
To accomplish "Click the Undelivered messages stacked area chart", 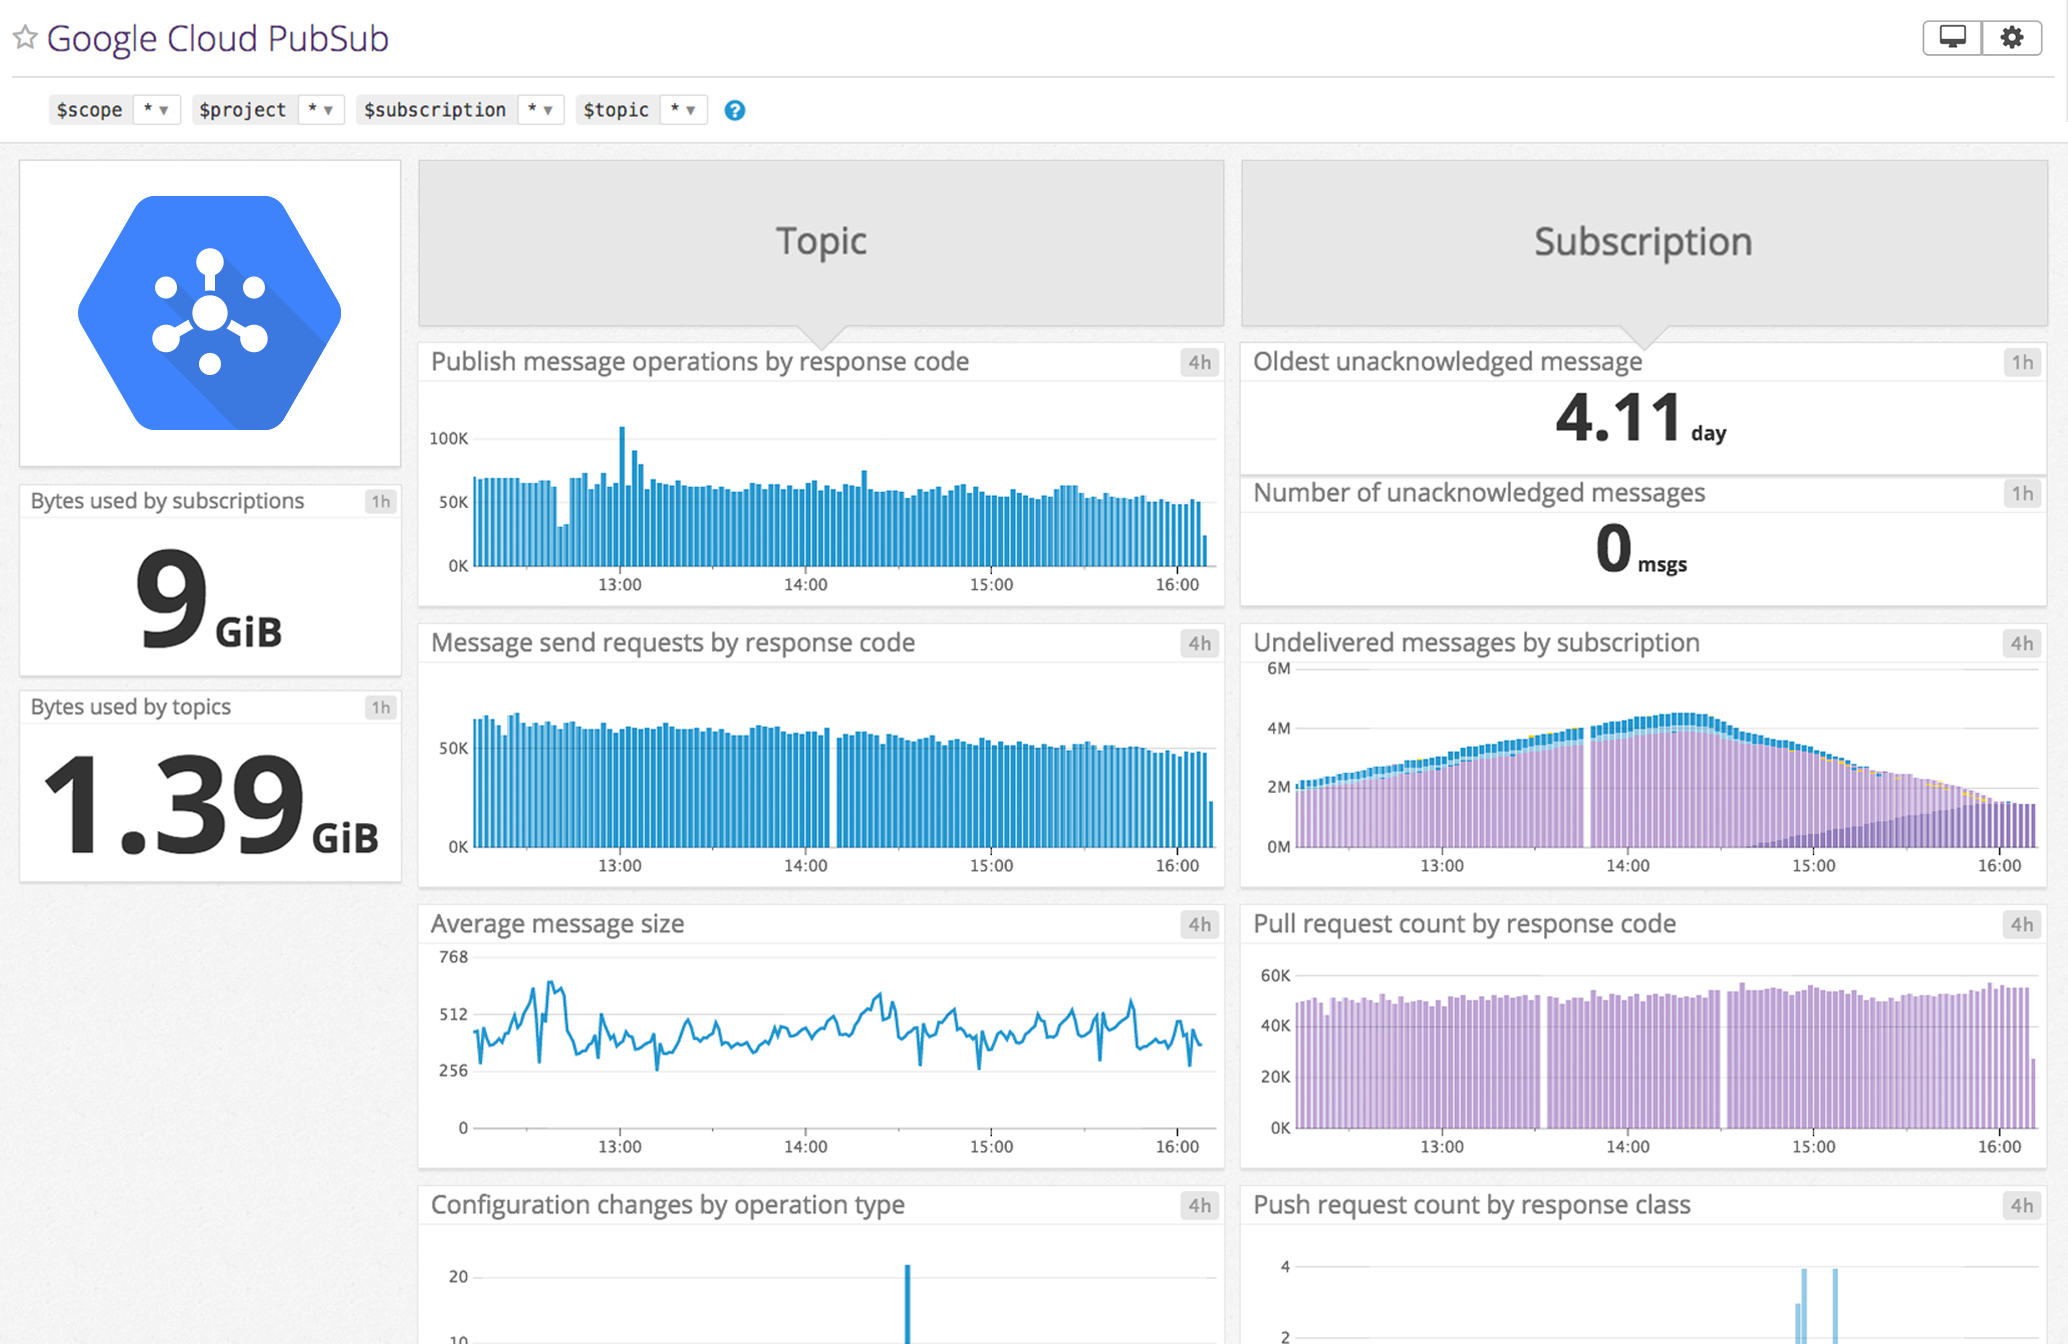I will click(1665, 780).
